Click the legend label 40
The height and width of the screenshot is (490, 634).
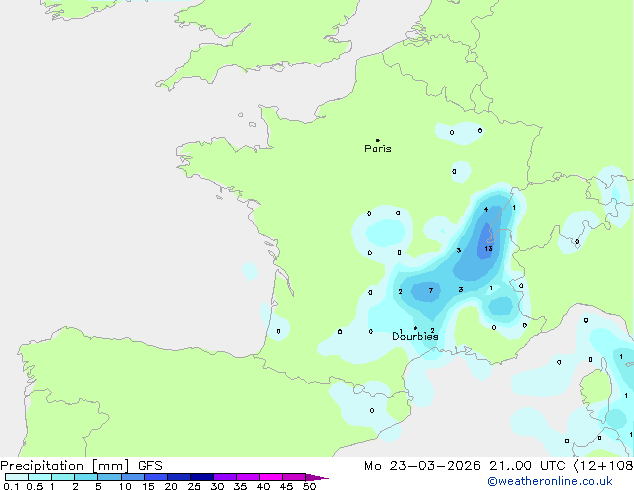coord(263,486)
